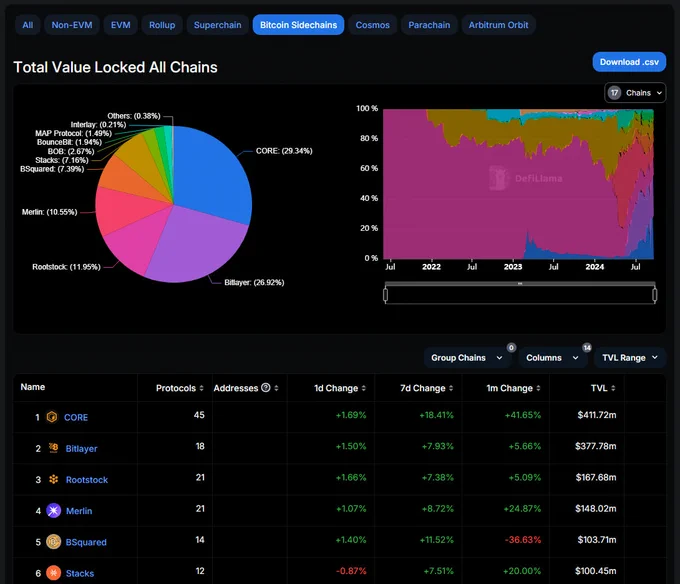Click left handle of chart range slider
The height and width of the screenshot is (584, 680).
[x=386, y=295]
